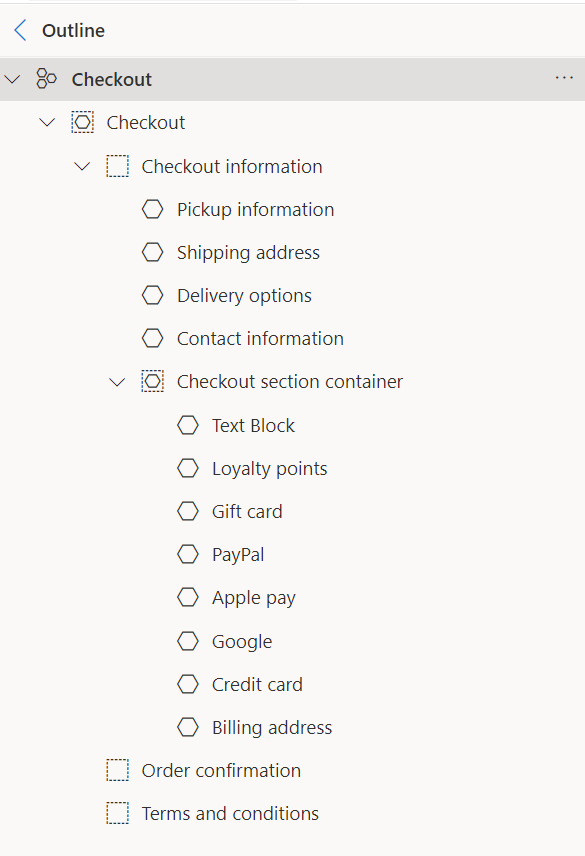Collapse the Checkout section container node
The height and width of the screenshot is (856, 585).
click(117, 381)
